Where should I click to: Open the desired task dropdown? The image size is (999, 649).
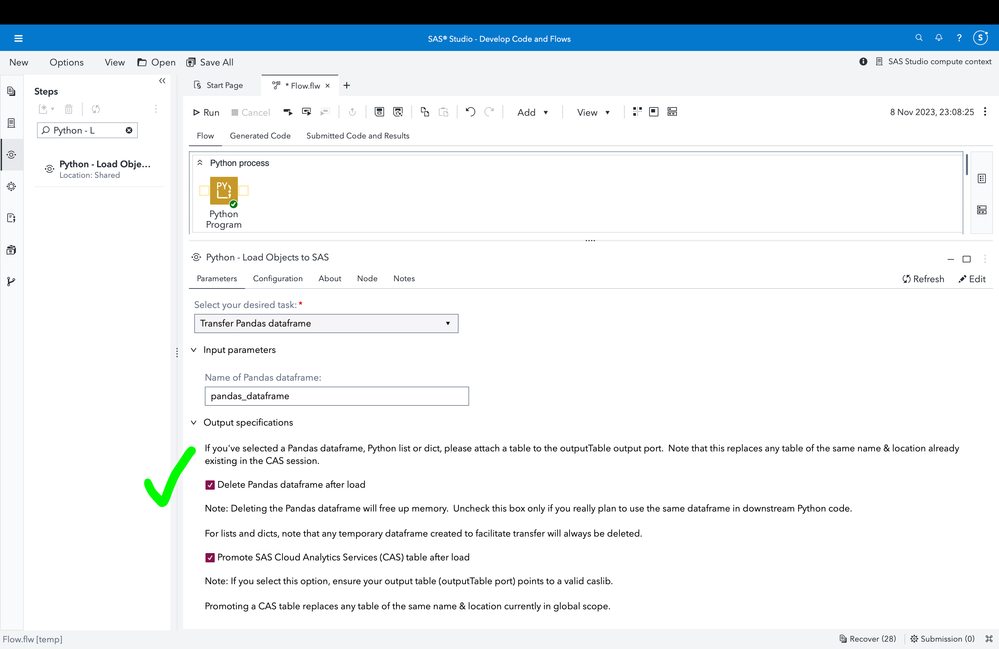(326, 324)
